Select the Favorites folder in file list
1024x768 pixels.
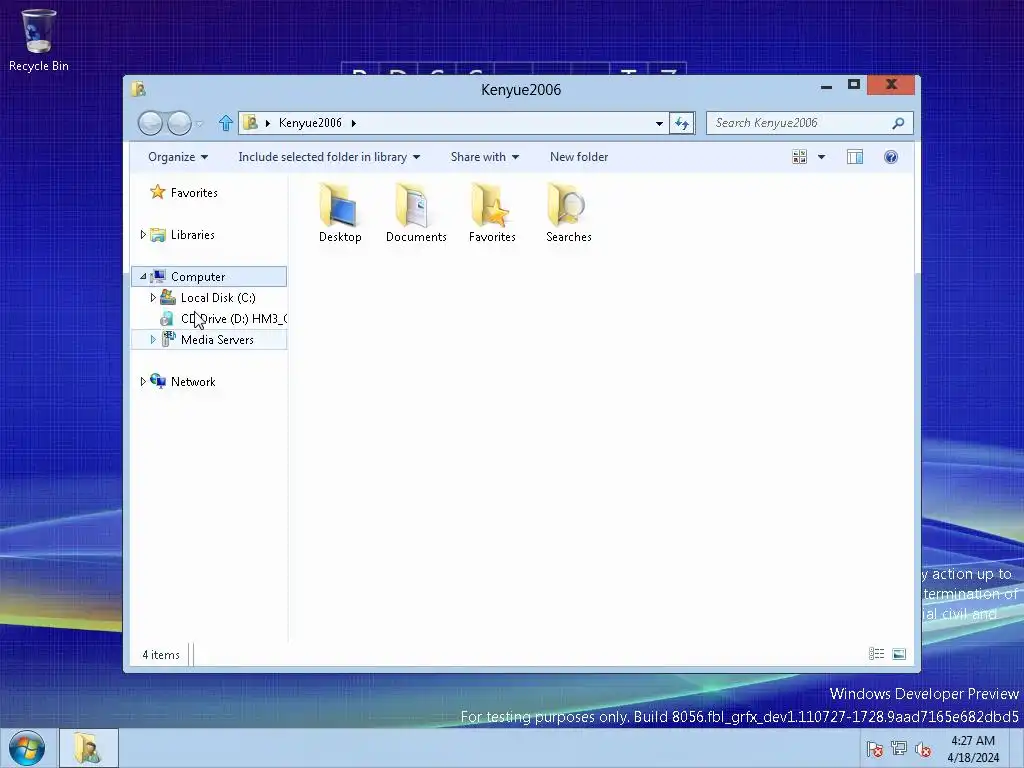(x=492, y=213)
